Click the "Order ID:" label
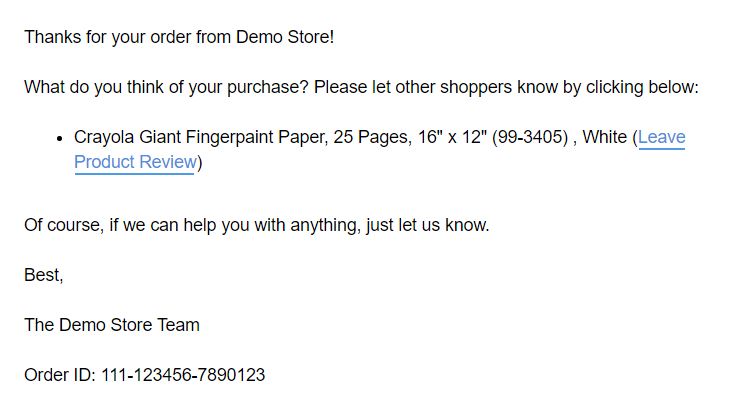747x400 pixels. (60, 375)
